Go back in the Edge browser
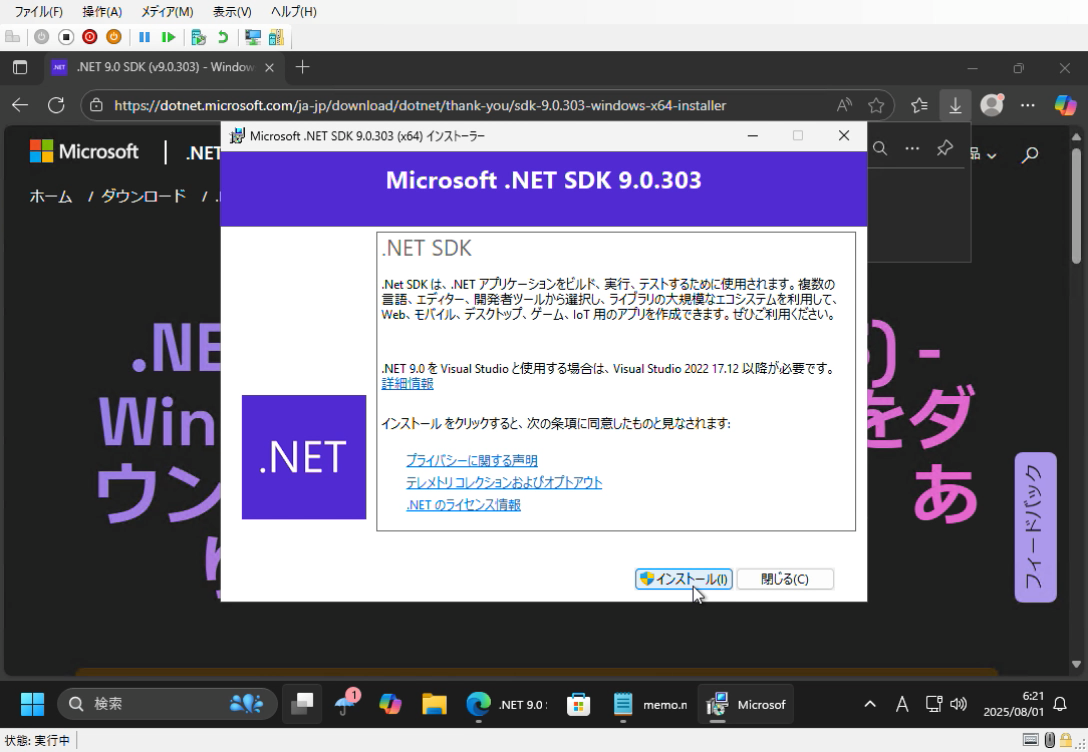Screen dimensions: 1088x752 (20, 105)
